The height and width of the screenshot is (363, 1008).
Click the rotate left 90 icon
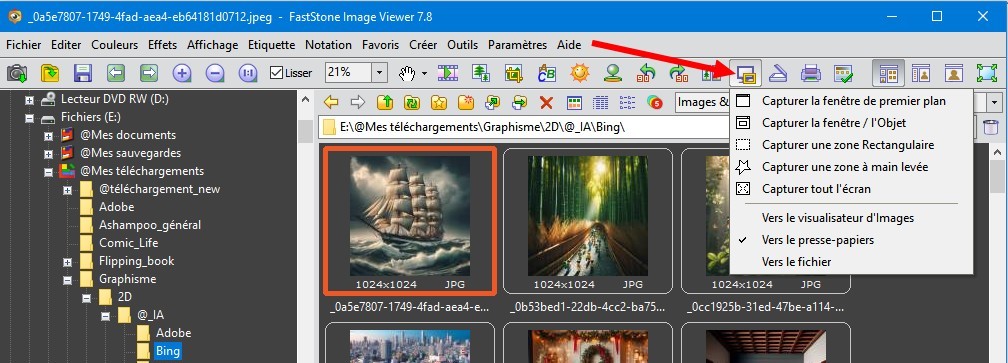tap(646, 73)
